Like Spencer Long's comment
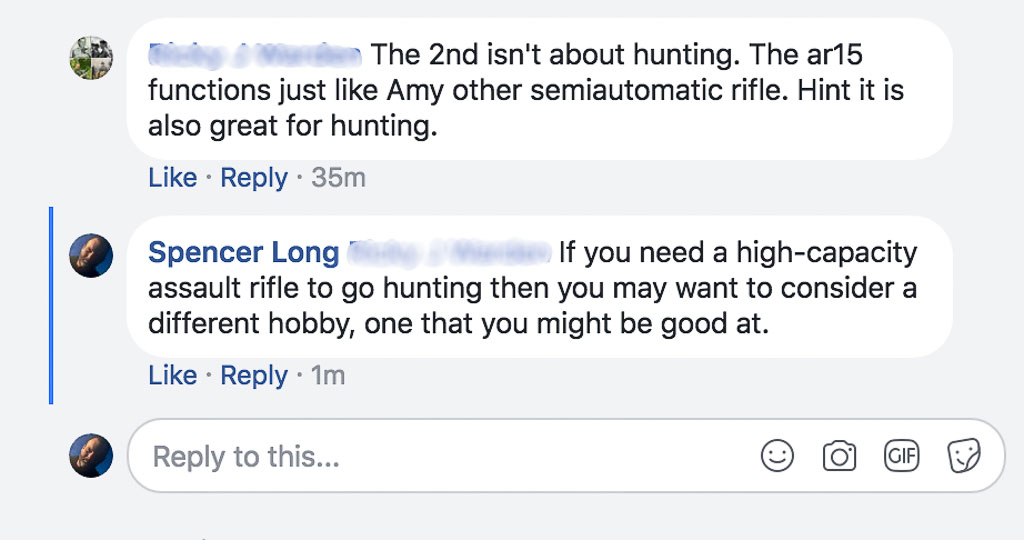 (x=172, y=376)
